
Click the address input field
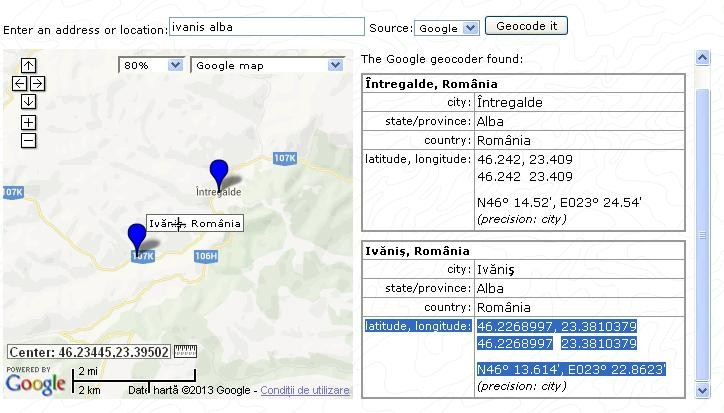tap(266, 27)
